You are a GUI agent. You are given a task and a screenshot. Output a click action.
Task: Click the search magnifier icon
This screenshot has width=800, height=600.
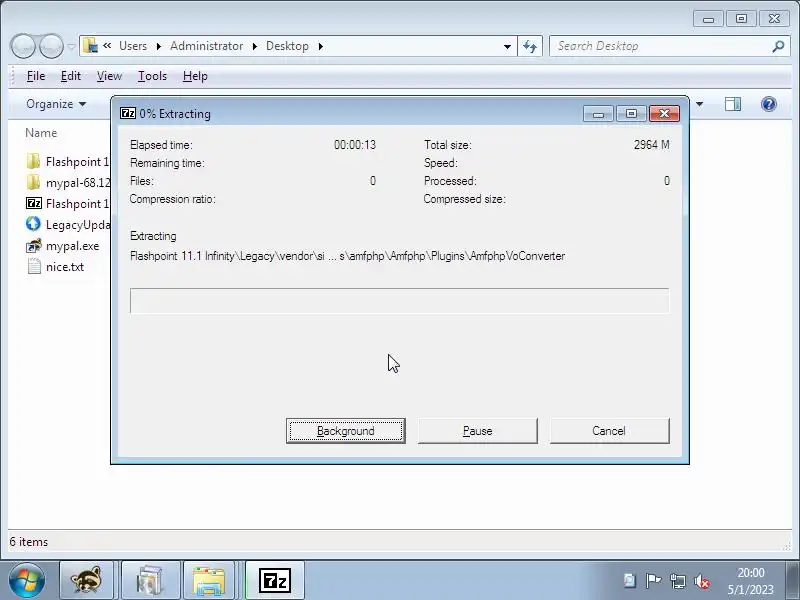coord(778,46)
